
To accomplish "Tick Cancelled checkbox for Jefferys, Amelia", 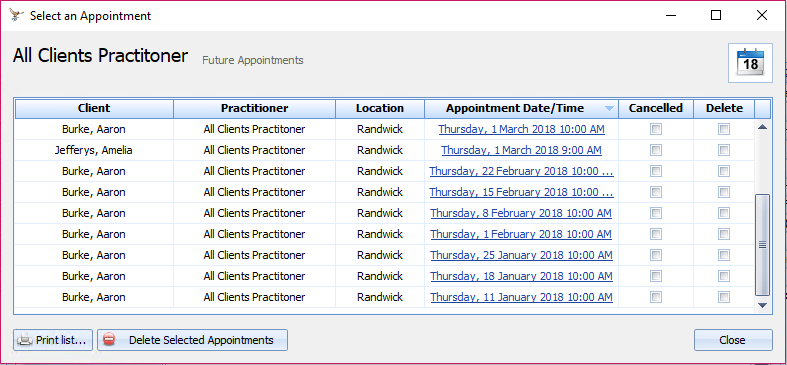I will [x=655, y=150].
